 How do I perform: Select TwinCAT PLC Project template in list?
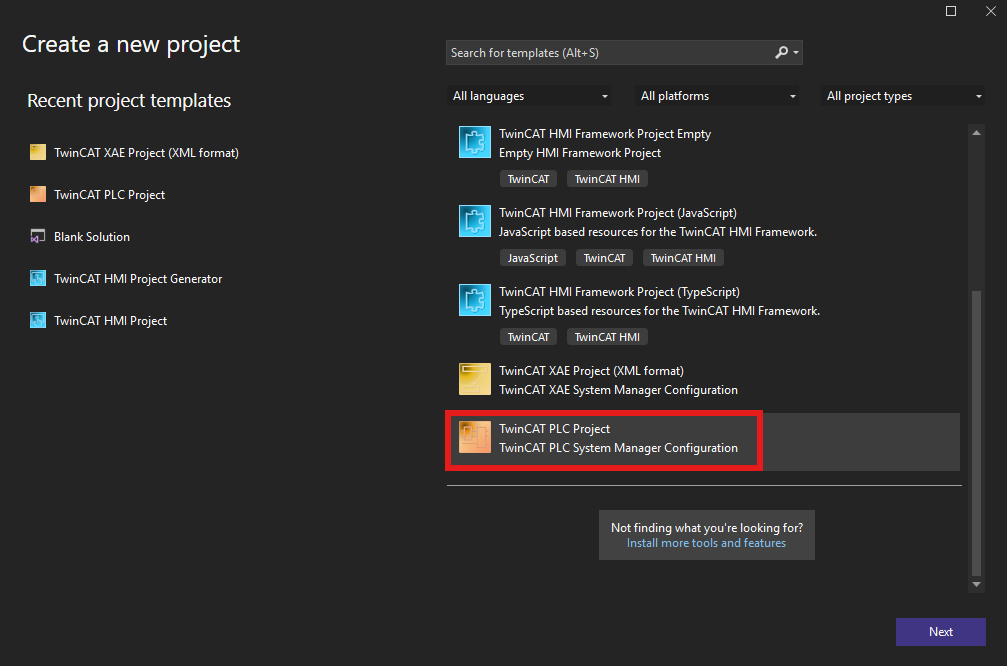(x=703, y=441)
